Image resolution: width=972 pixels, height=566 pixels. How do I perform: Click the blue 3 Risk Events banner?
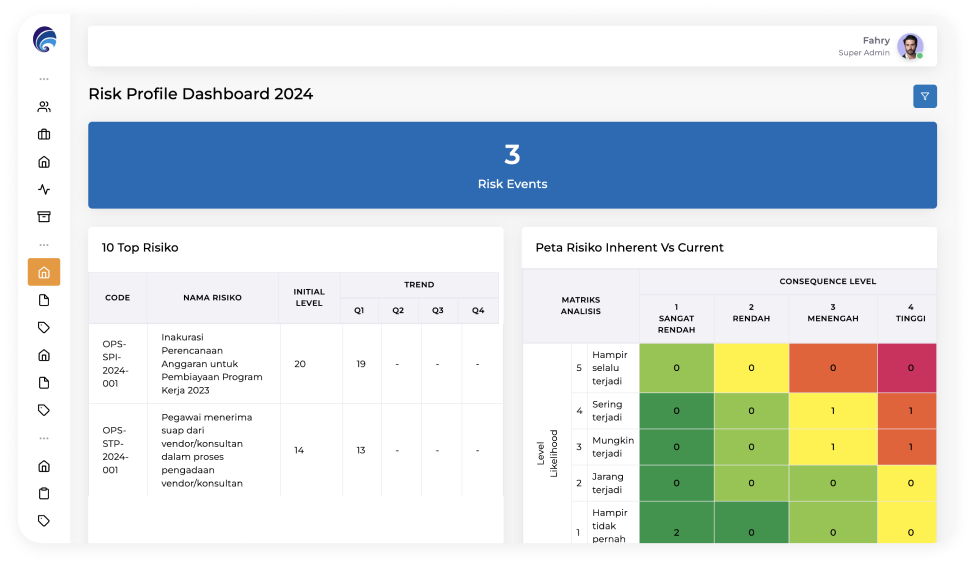512,165
